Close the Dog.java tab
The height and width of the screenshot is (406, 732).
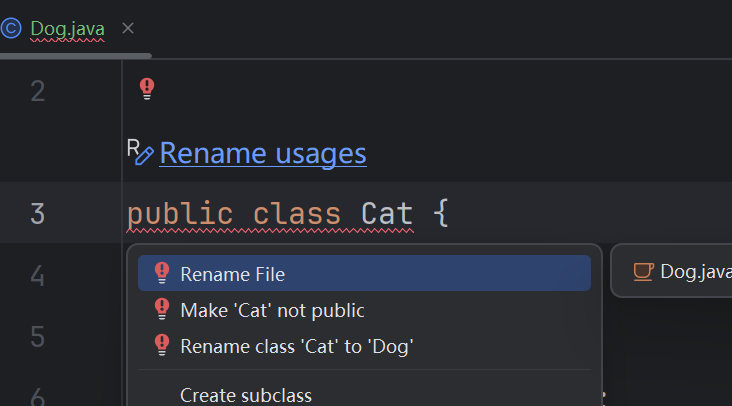[x=127, y=28]
